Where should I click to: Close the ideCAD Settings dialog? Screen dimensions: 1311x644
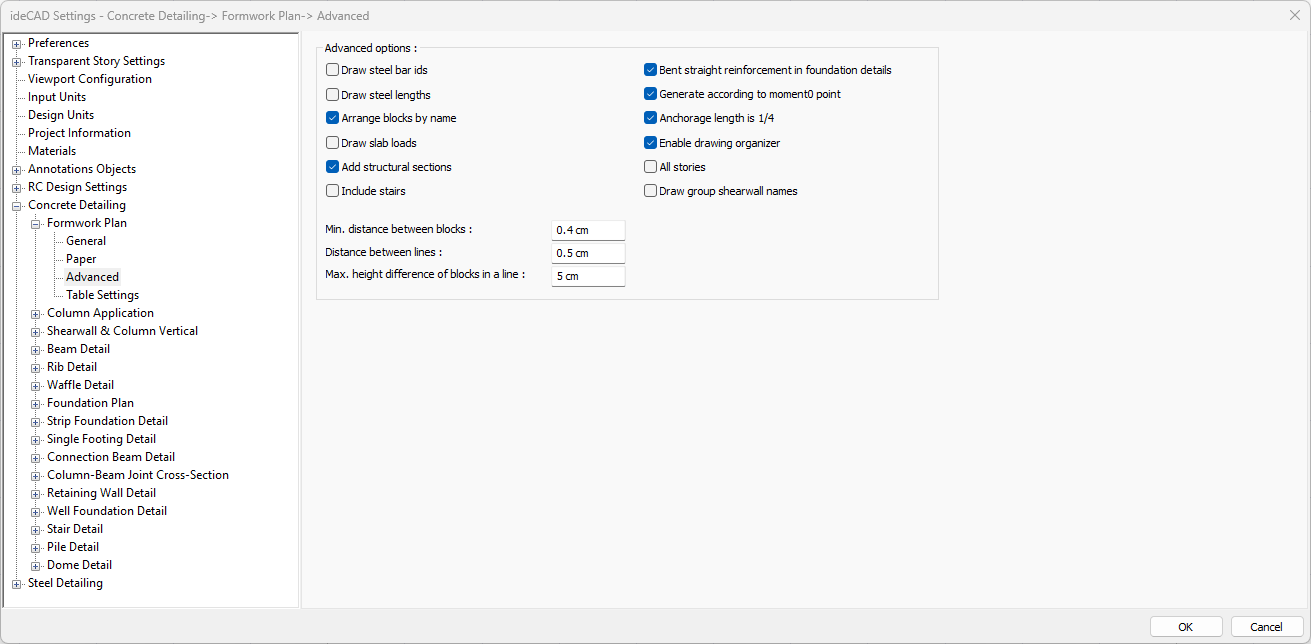pos(1295,15)
